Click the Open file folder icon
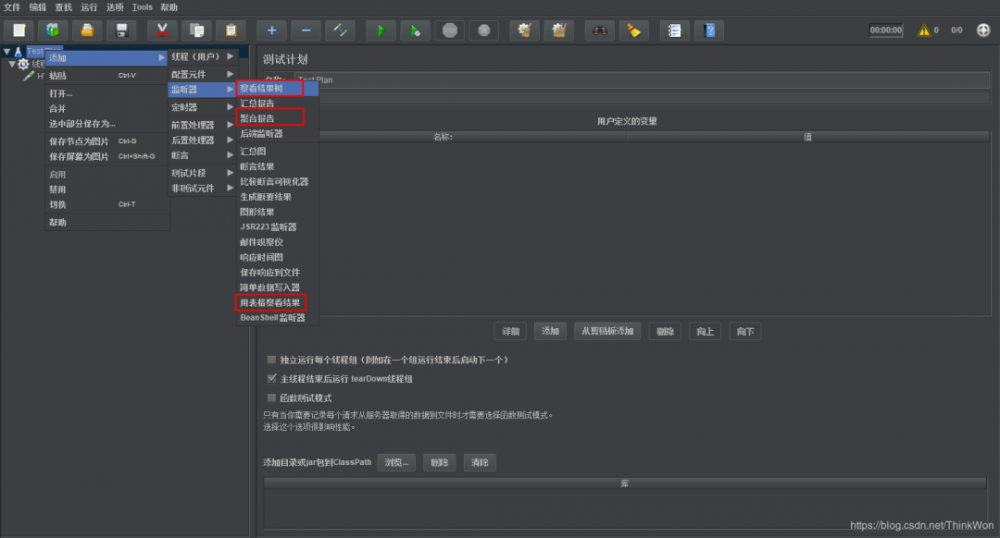 click(x=87, y=30)
